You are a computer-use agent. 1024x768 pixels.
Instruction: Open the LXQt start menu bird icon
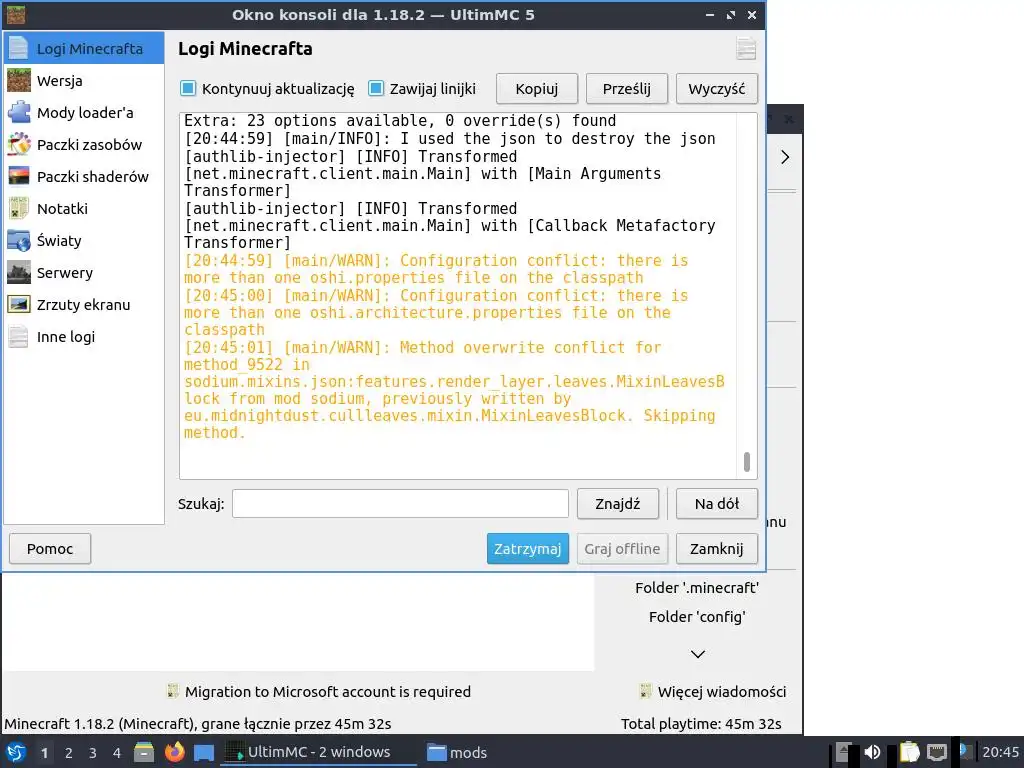pyautogui.click(x=16, y=752)
